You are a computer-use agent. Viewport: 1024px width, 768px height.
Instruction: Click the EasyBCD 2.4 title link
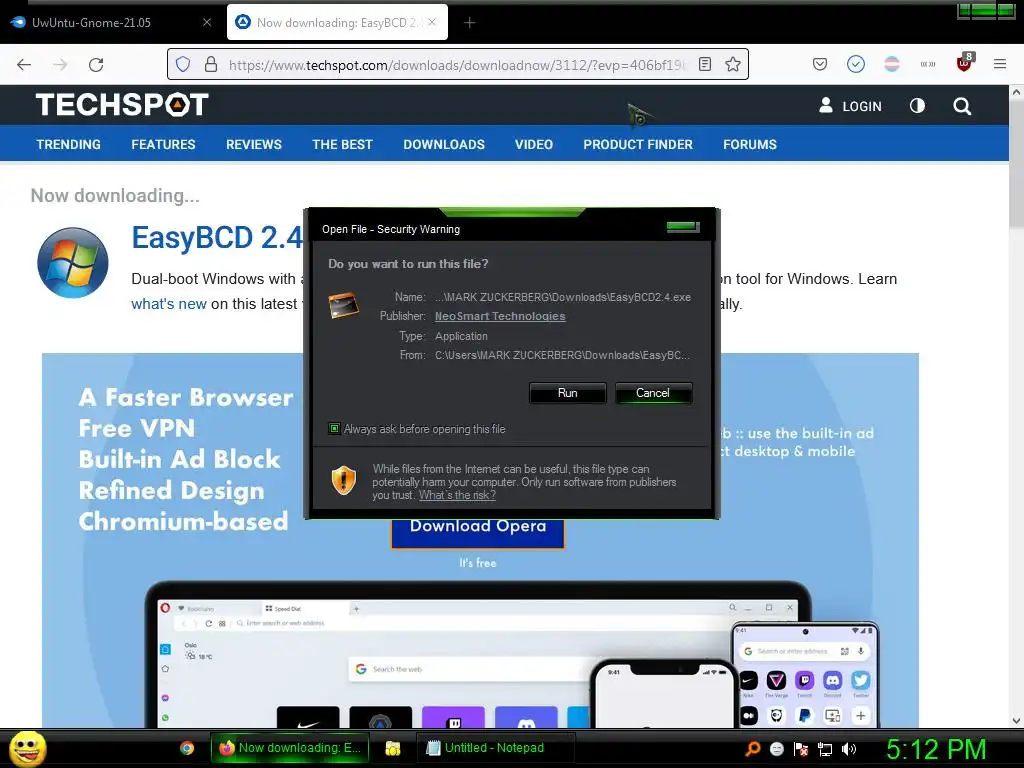click(x=217, y=237)
